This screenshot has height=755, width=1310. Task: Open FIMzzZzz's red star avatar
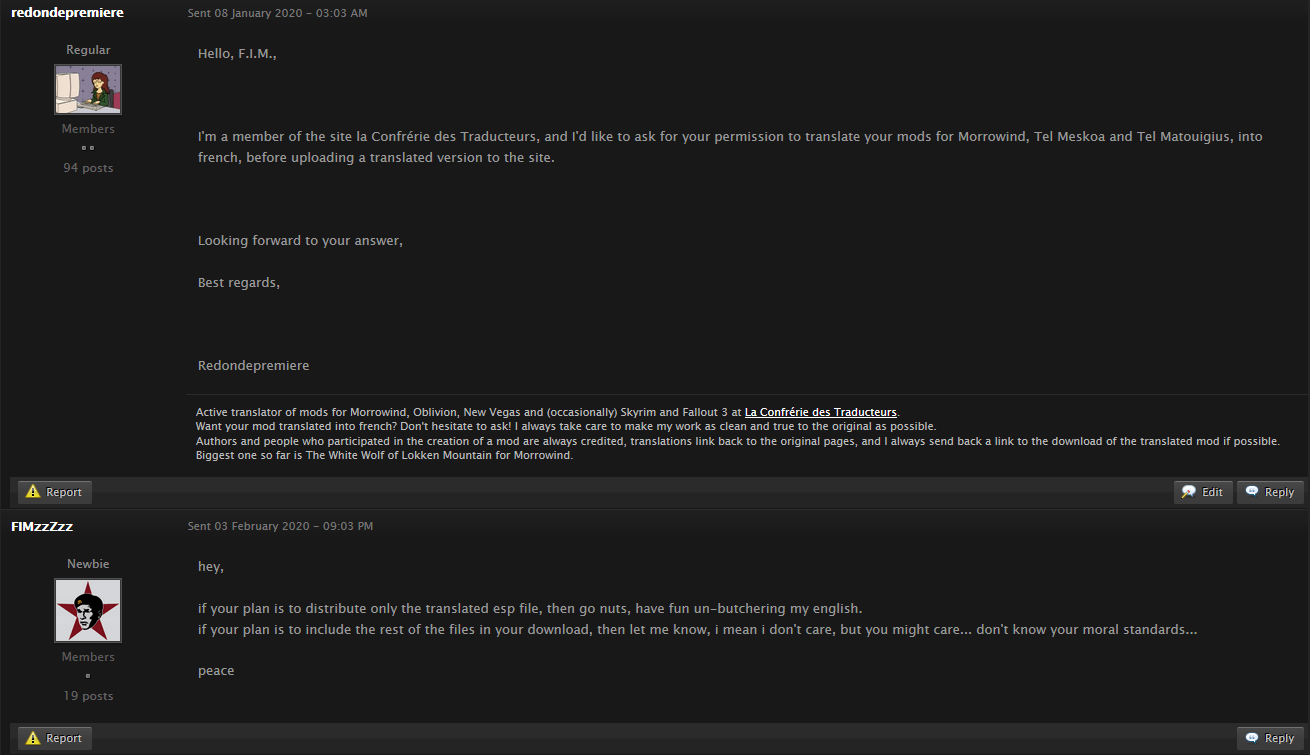coord(88,610)
